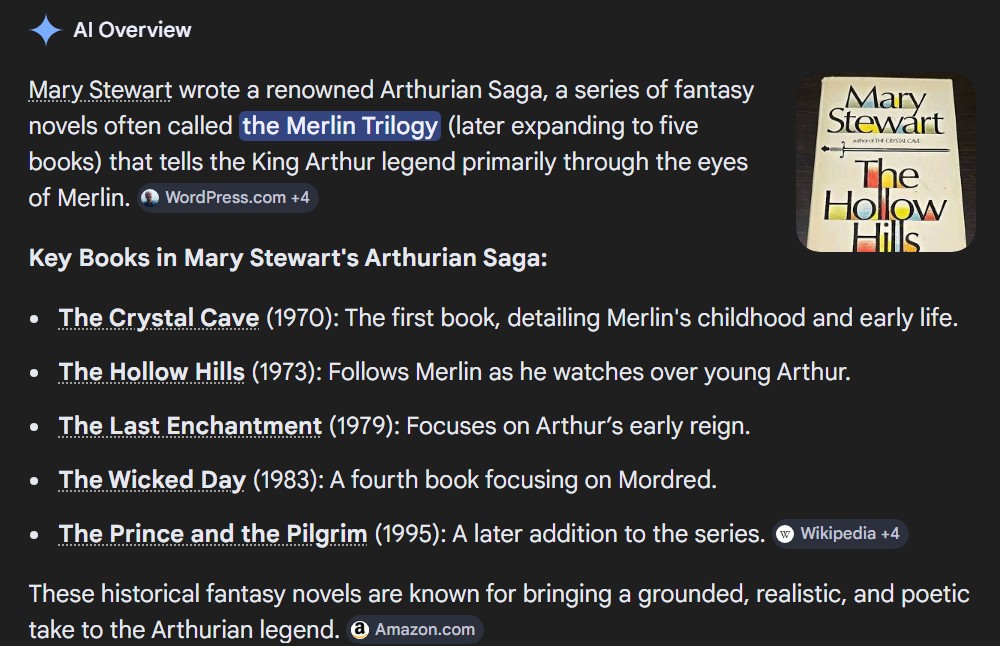This screenshot has height=646, width=1000.
Task: Click the Key Books section heading
Action: [288, 258]
